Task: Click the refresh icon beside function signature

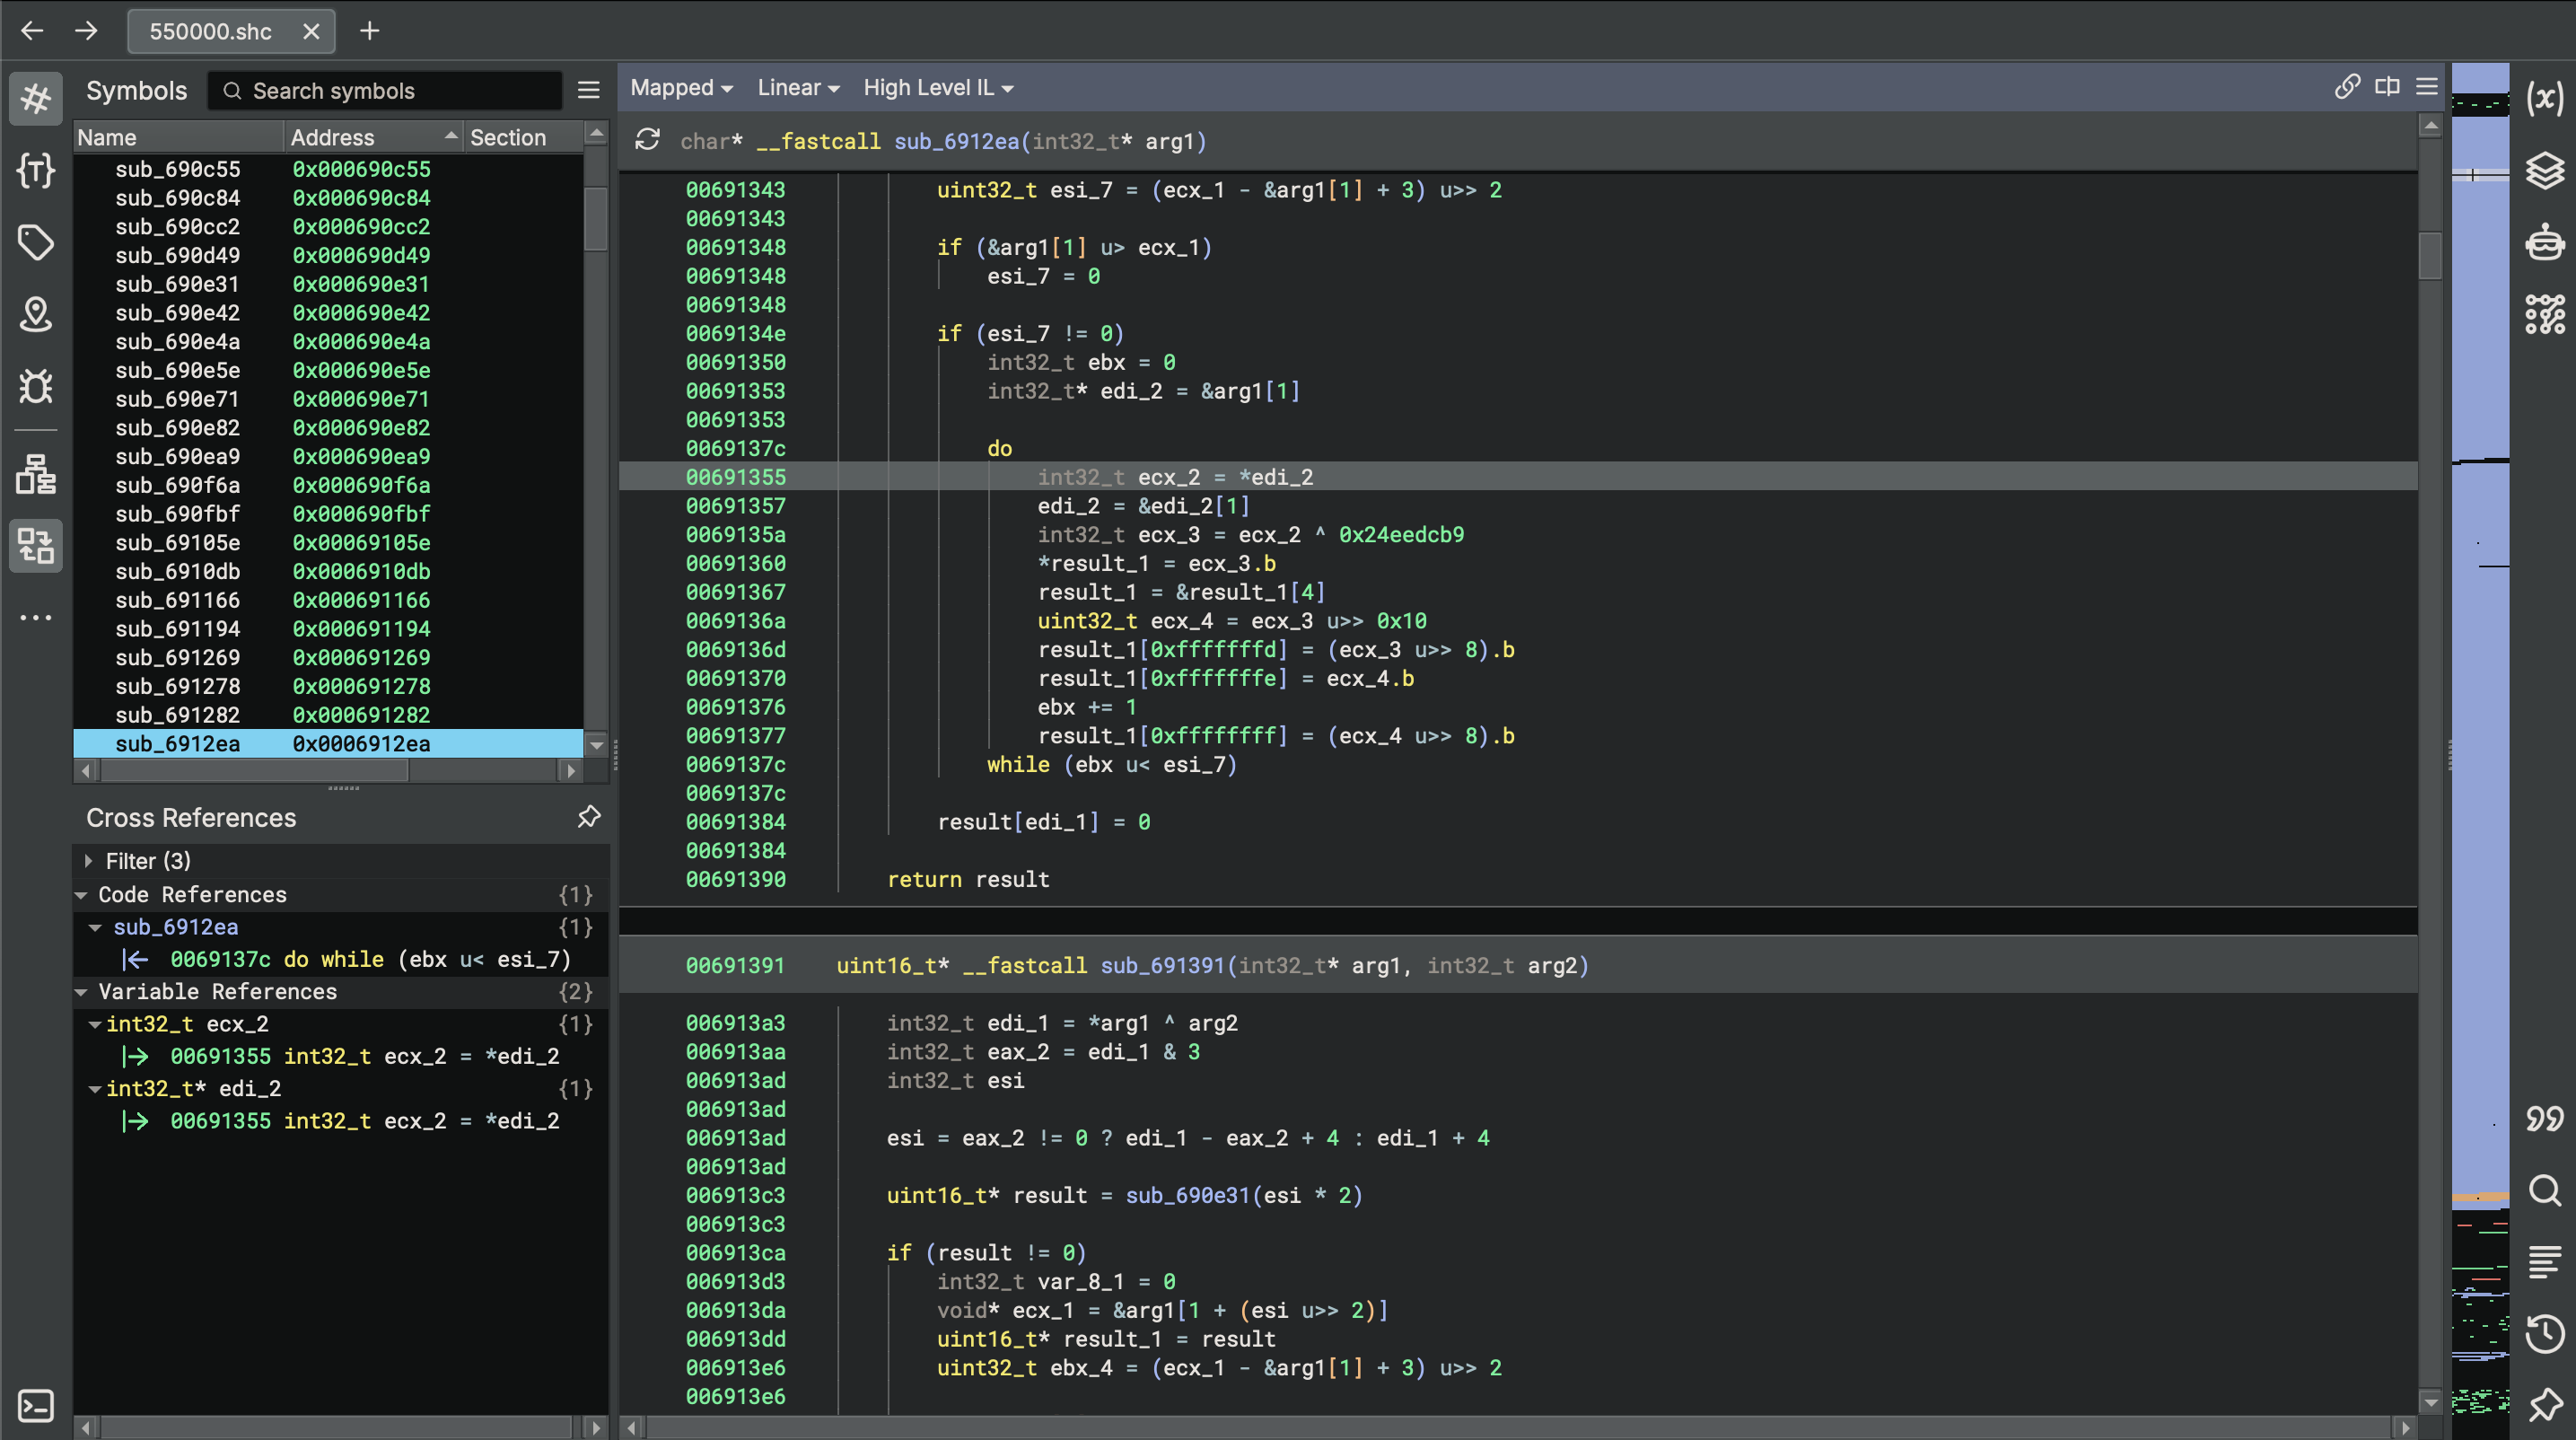Action: pos(647,140)
